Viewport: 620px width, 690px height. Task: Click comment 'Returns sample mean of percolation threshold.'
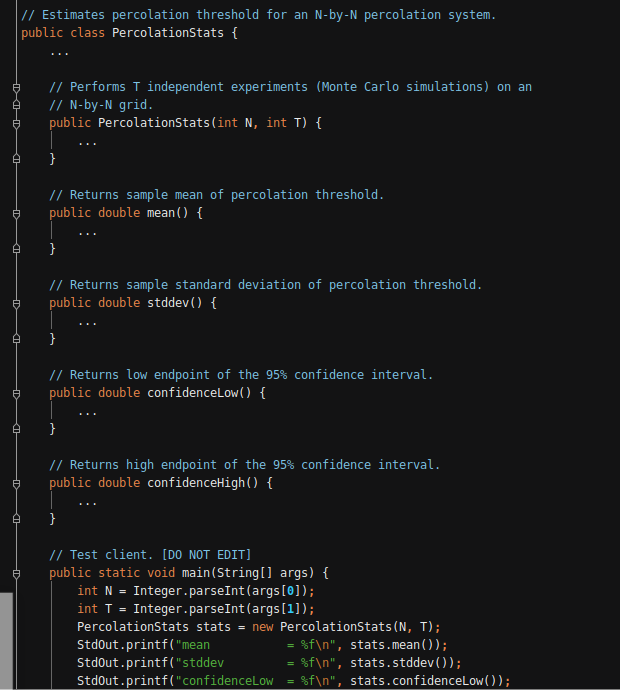216,195
